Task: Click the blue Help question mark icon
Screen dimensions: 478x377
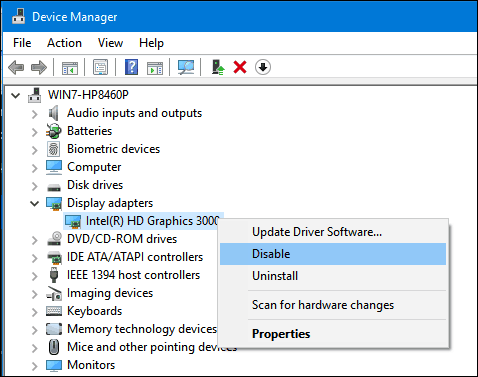Action: [x=131, y=67]
